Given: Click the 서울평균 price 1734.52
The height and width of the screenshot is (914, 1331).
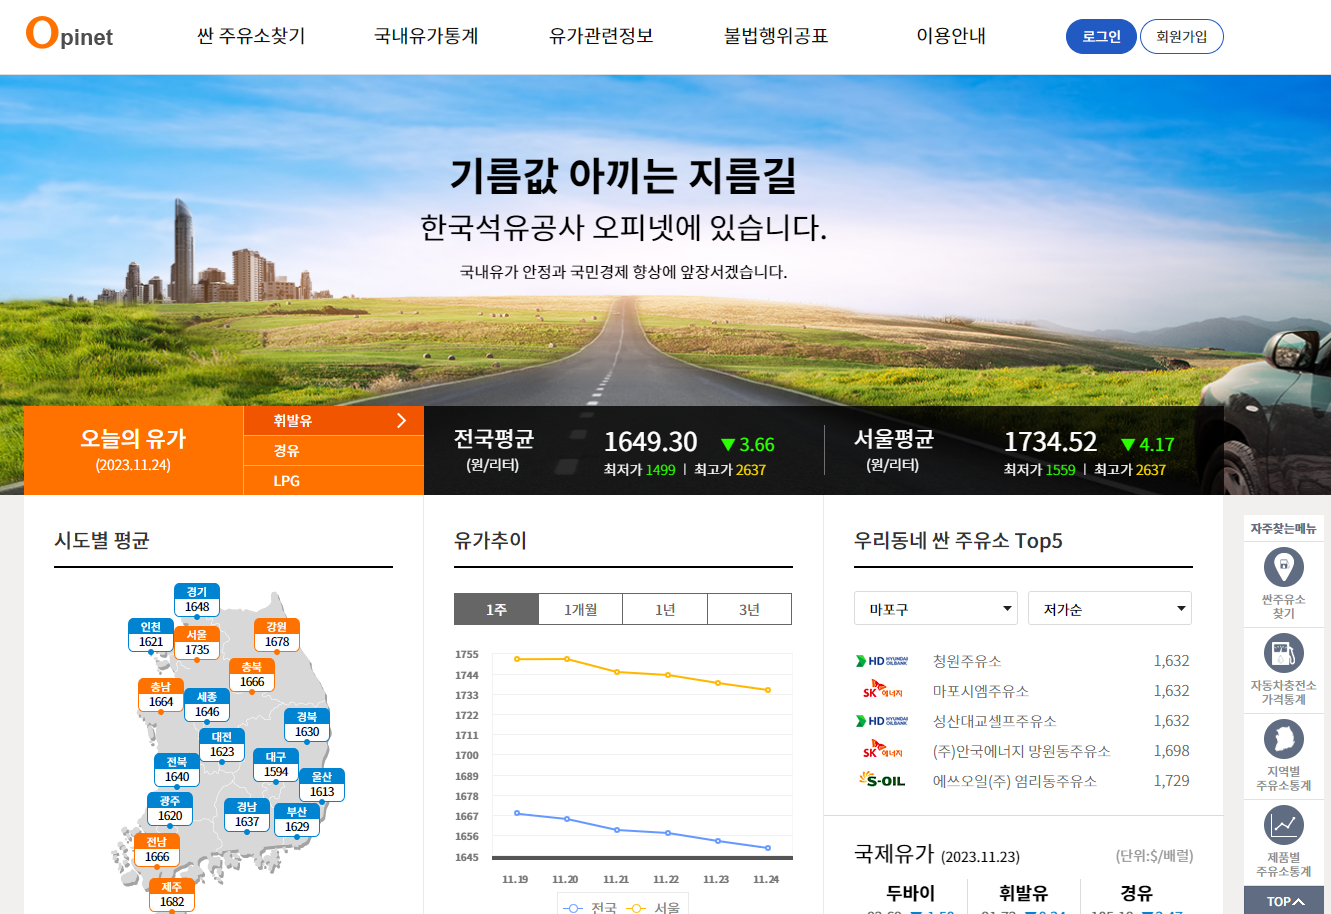Looking at the screenshot, I should [1050, 442].
